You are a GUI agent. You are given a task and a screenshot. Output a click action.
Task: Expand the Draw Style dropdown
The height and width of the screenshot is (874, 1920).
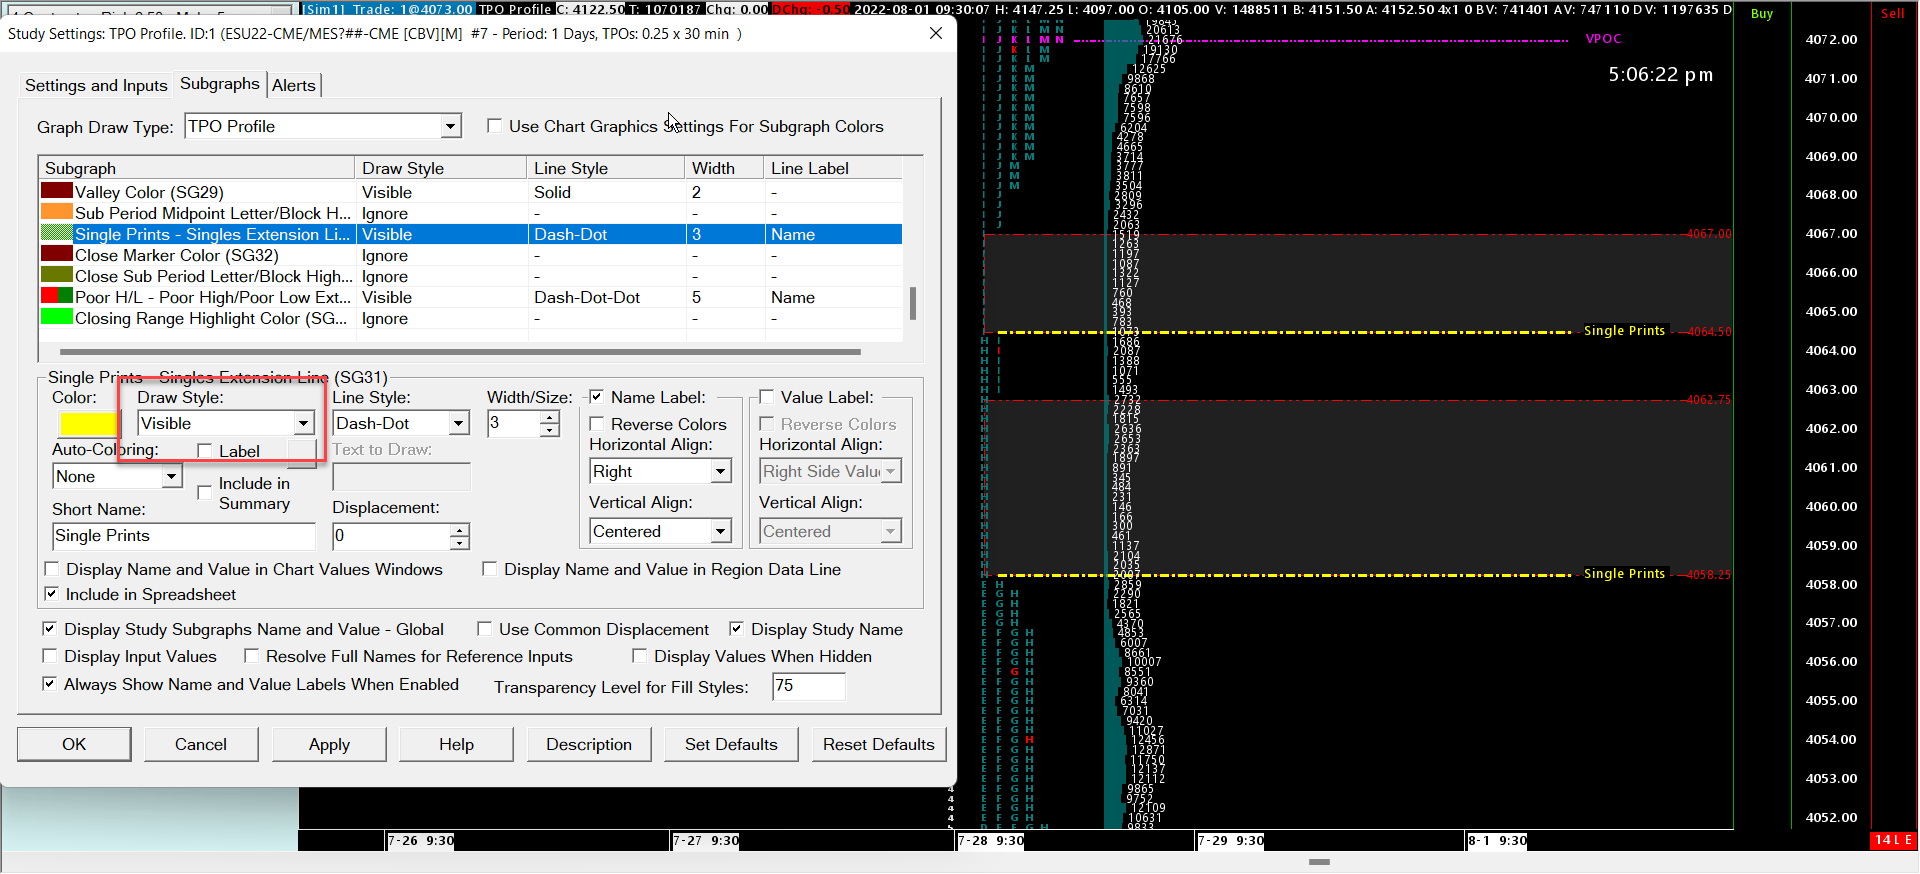303,424
